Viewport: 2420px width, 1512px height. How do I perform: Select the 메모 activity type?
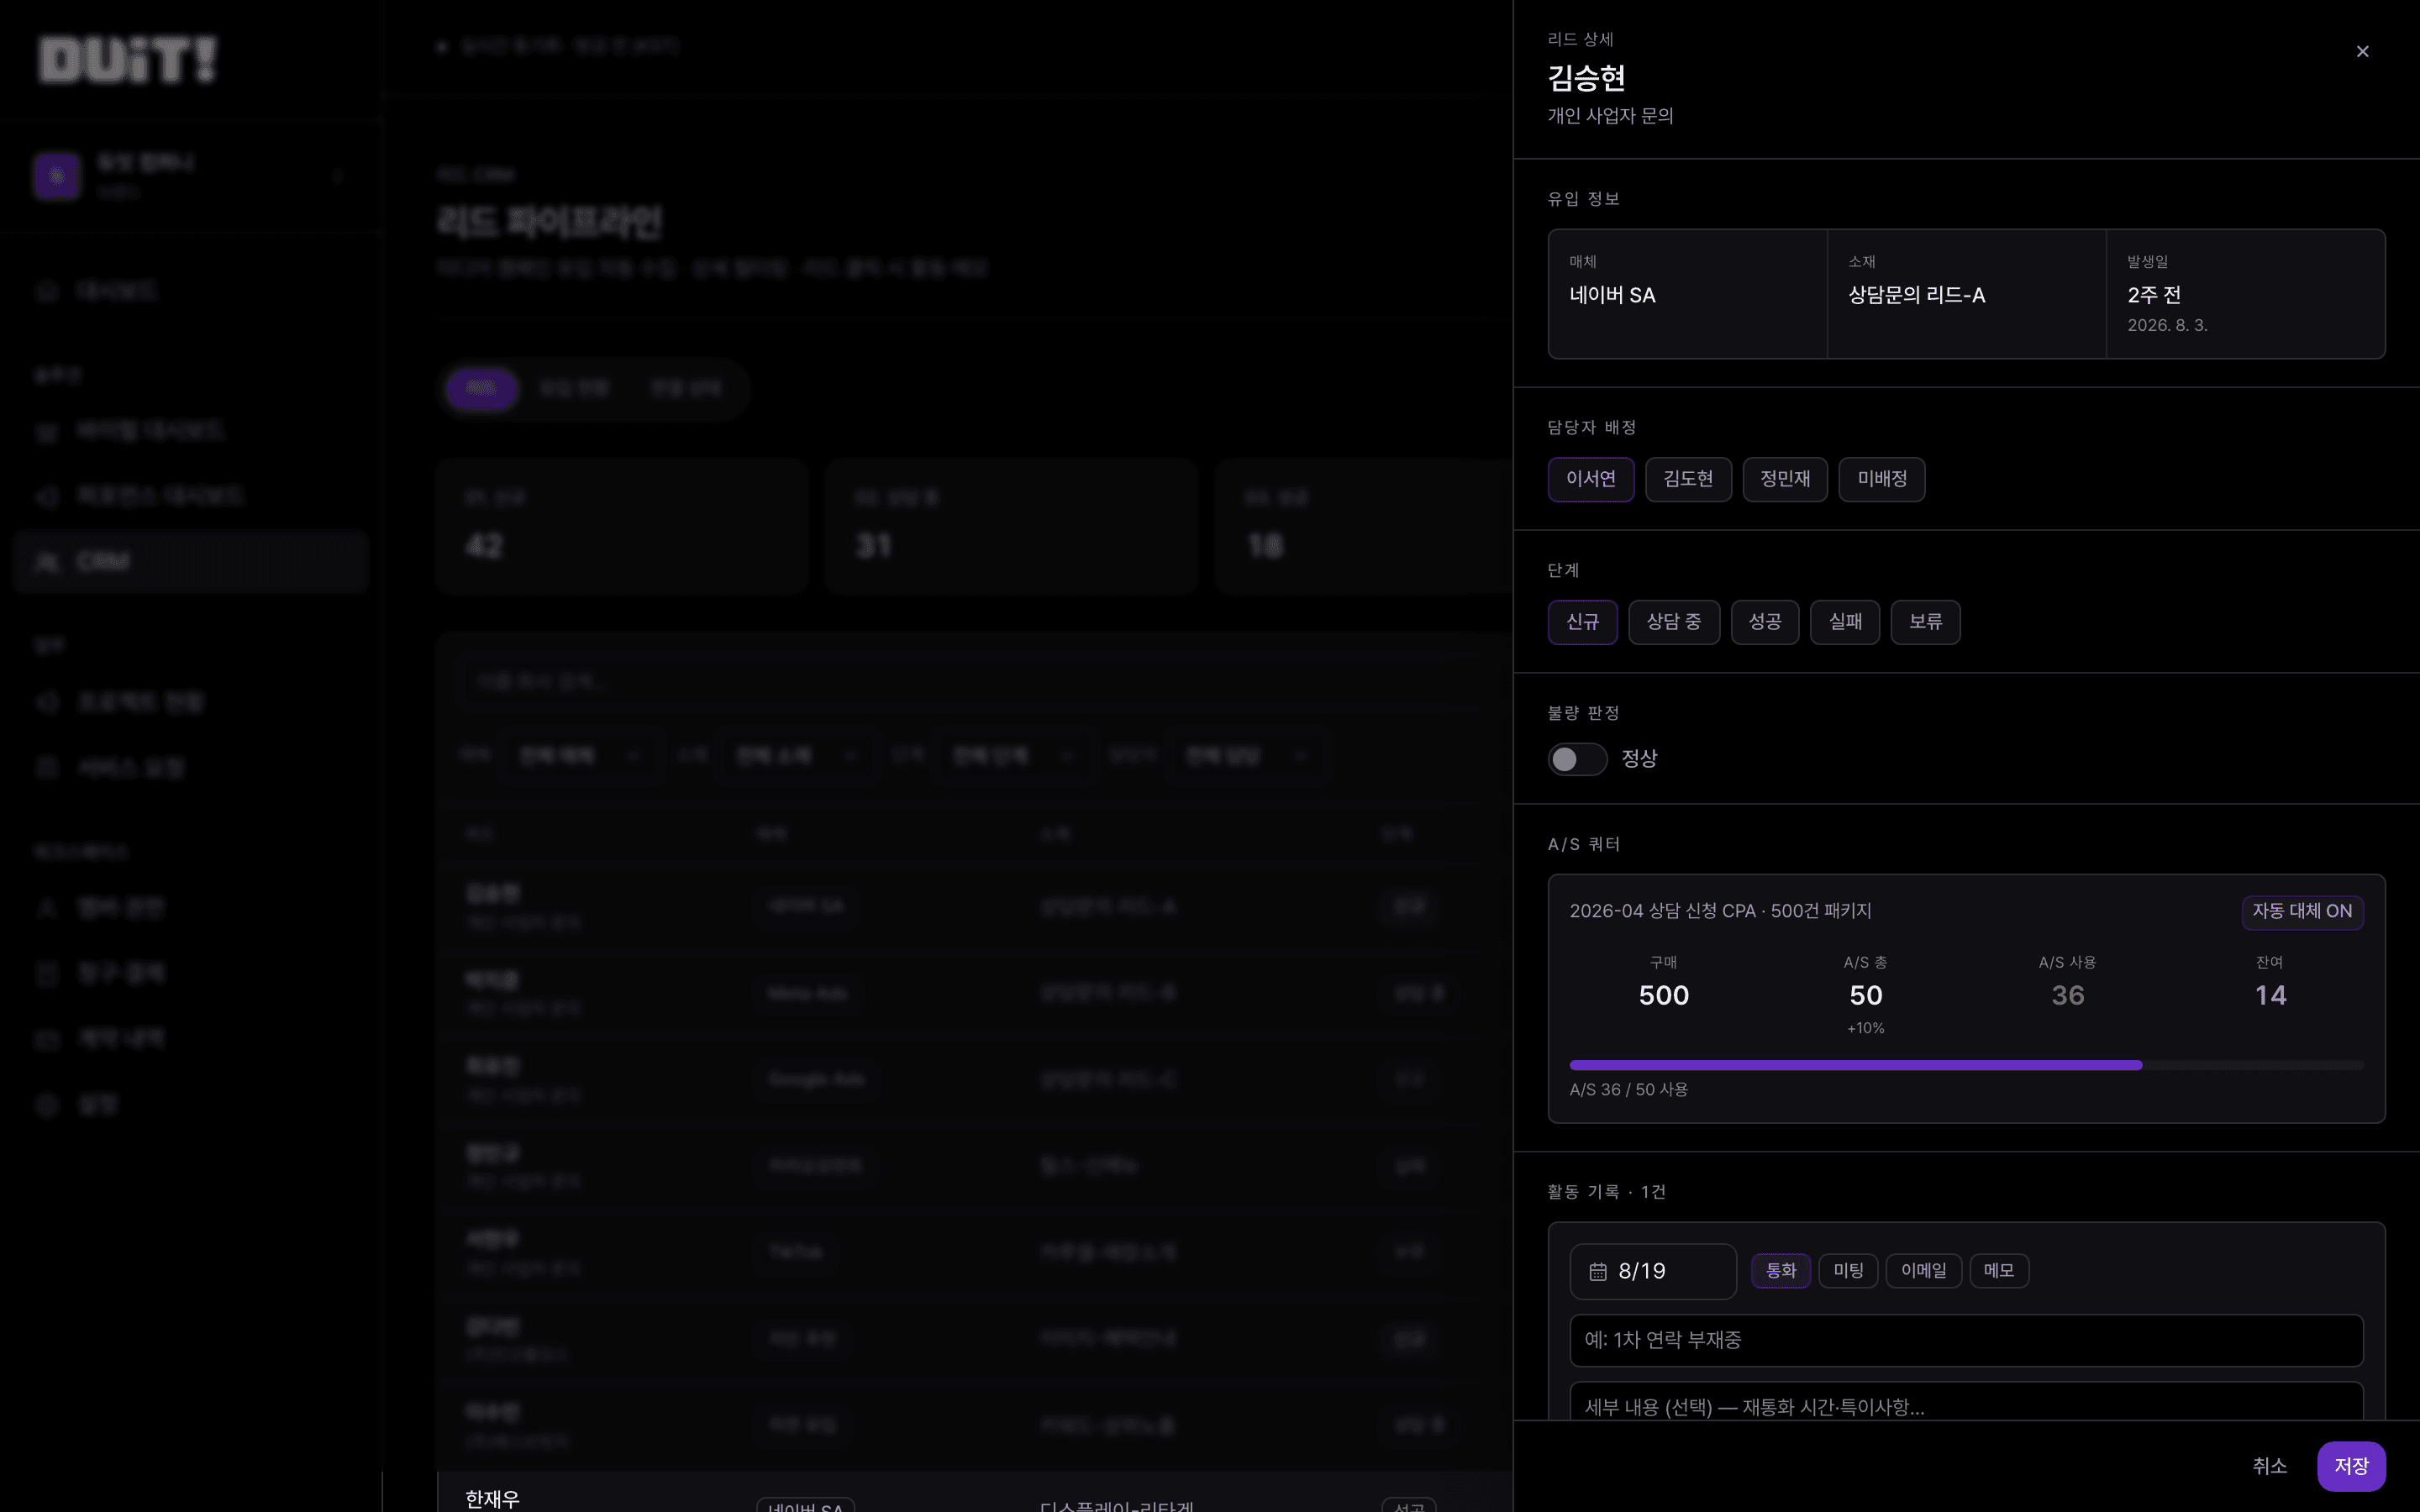point(1999,1271)
